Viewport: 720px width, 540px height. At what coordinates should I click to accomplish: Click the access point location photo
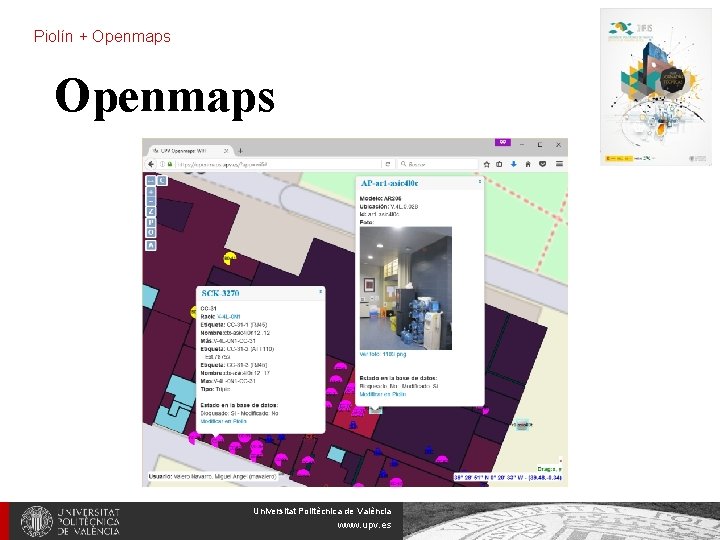(406, 288)
